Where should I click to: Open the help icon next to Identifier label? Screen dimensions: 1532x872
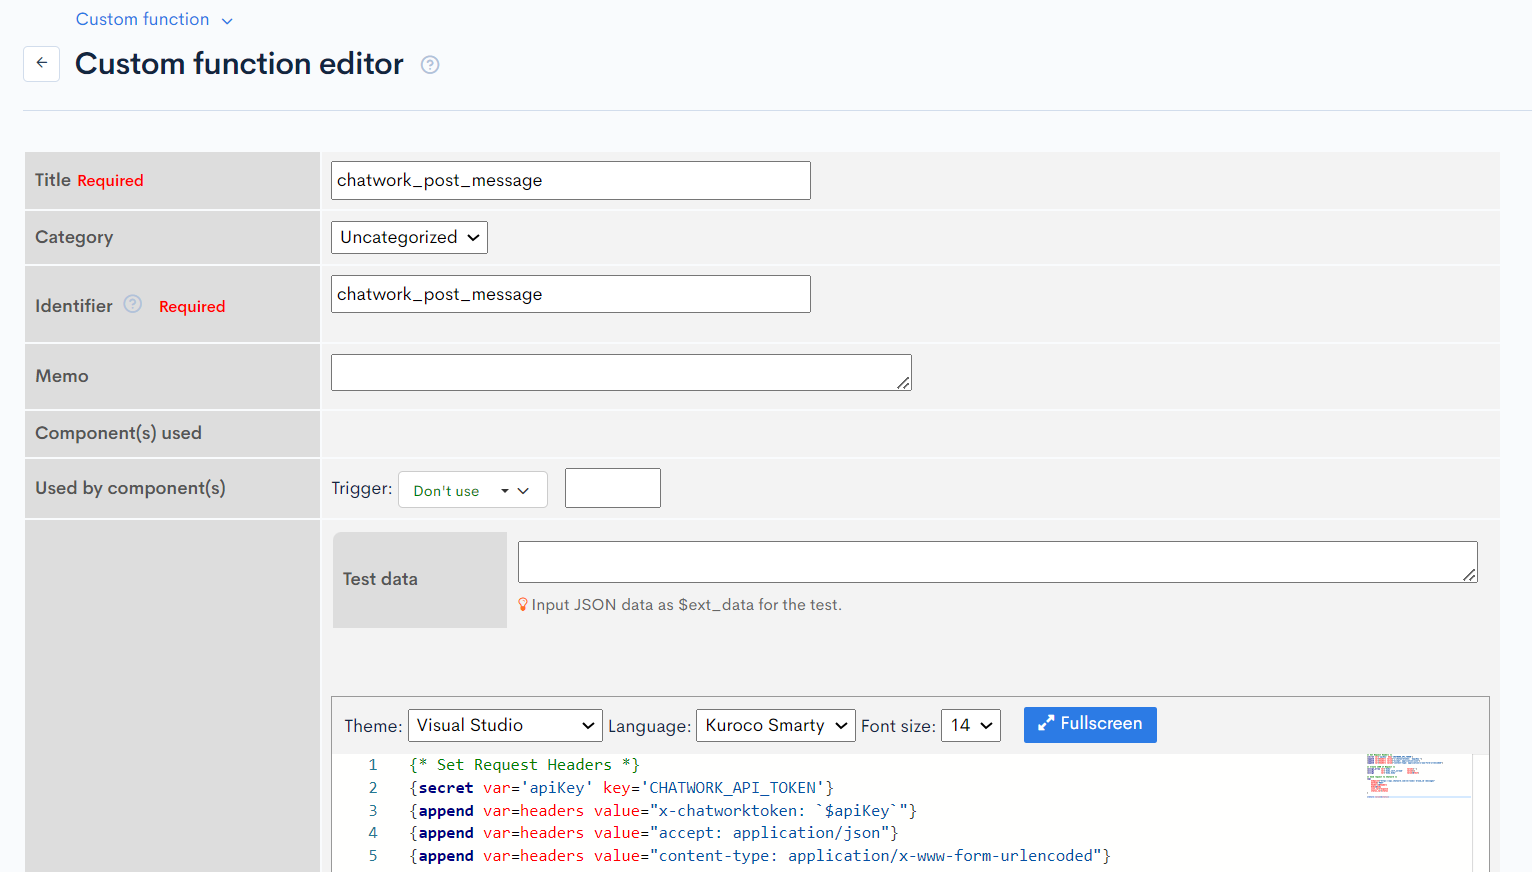tap(132, 305)
